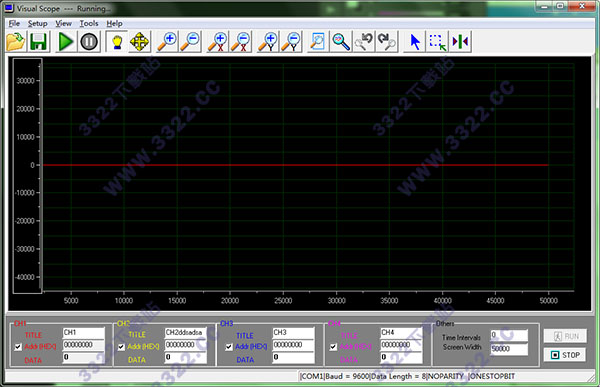The width and height of the screenshot is (600, 387).
Task: Click the 'Time Intervals' label
Action: pyautogui.click(x=461, y=337)
